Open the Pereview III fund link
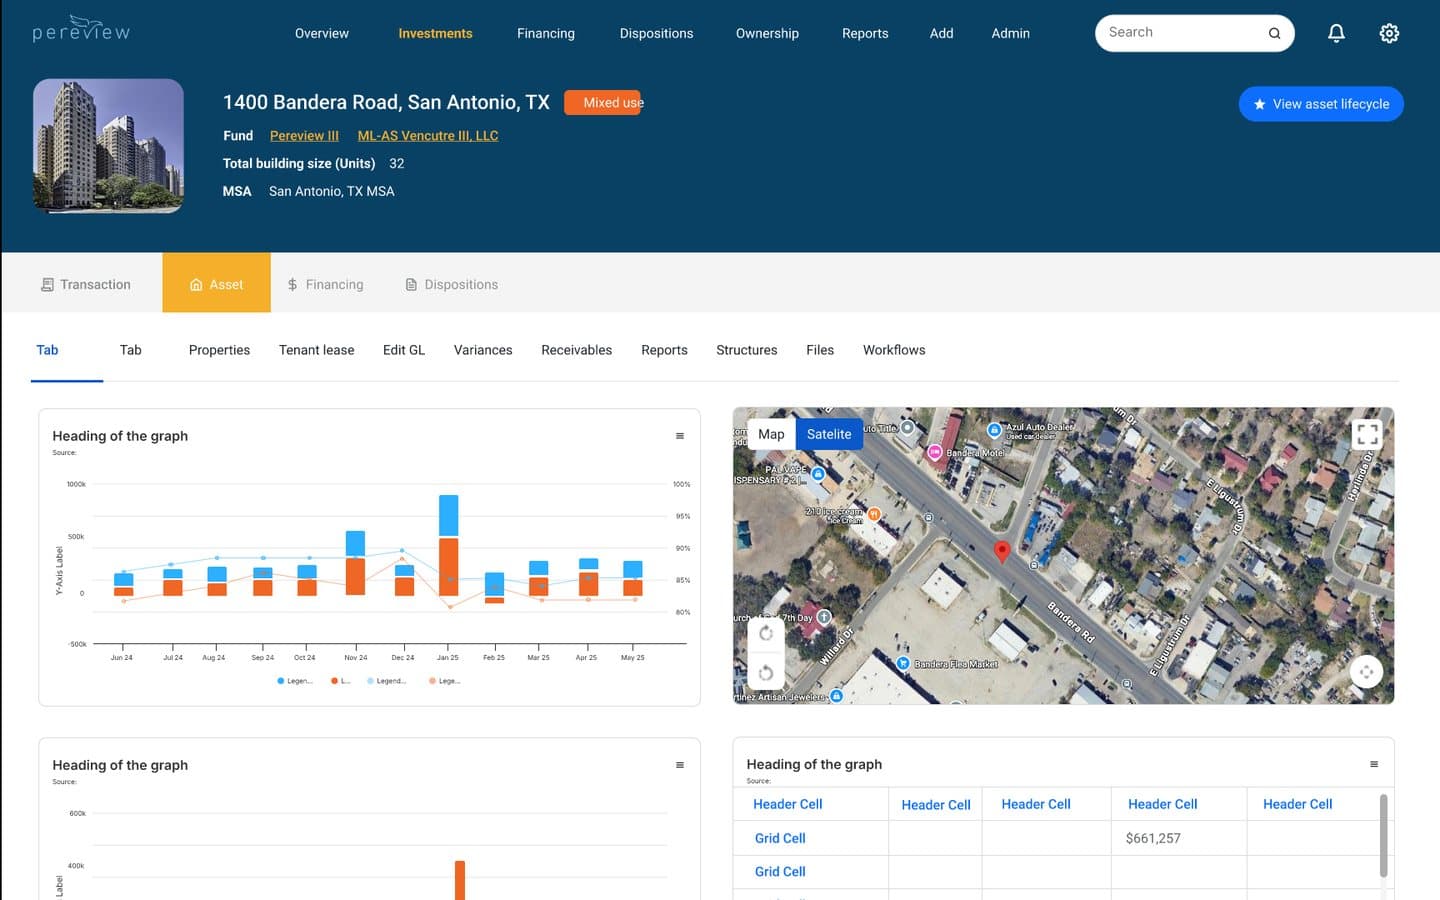 (304, 136)
